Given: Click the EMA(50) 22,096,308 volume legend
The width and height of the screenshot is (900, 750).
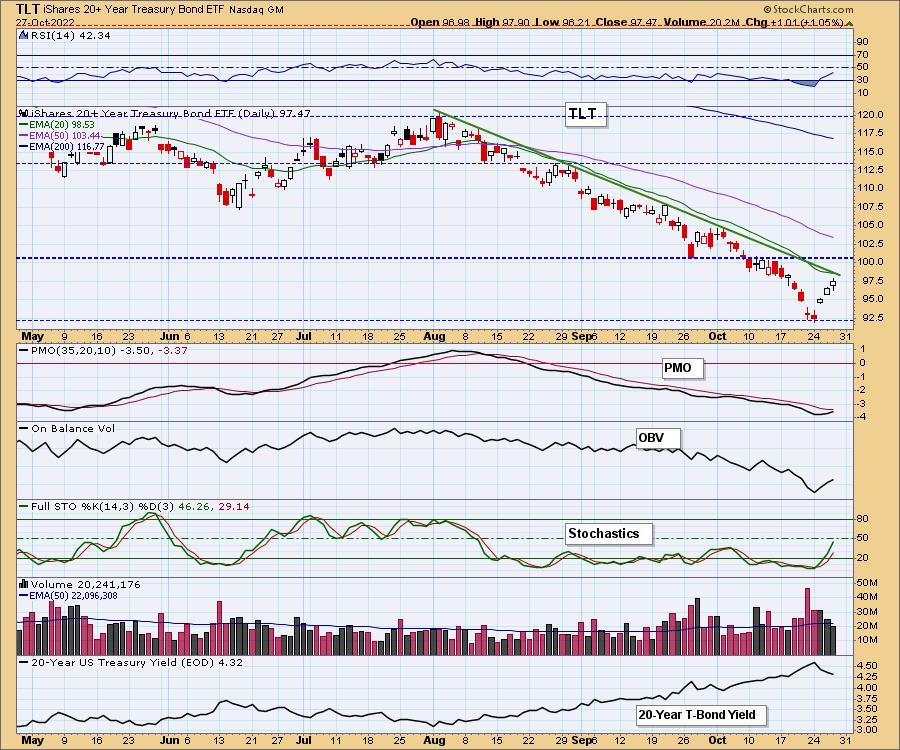Looking at the screenshot, I should 73,596.
